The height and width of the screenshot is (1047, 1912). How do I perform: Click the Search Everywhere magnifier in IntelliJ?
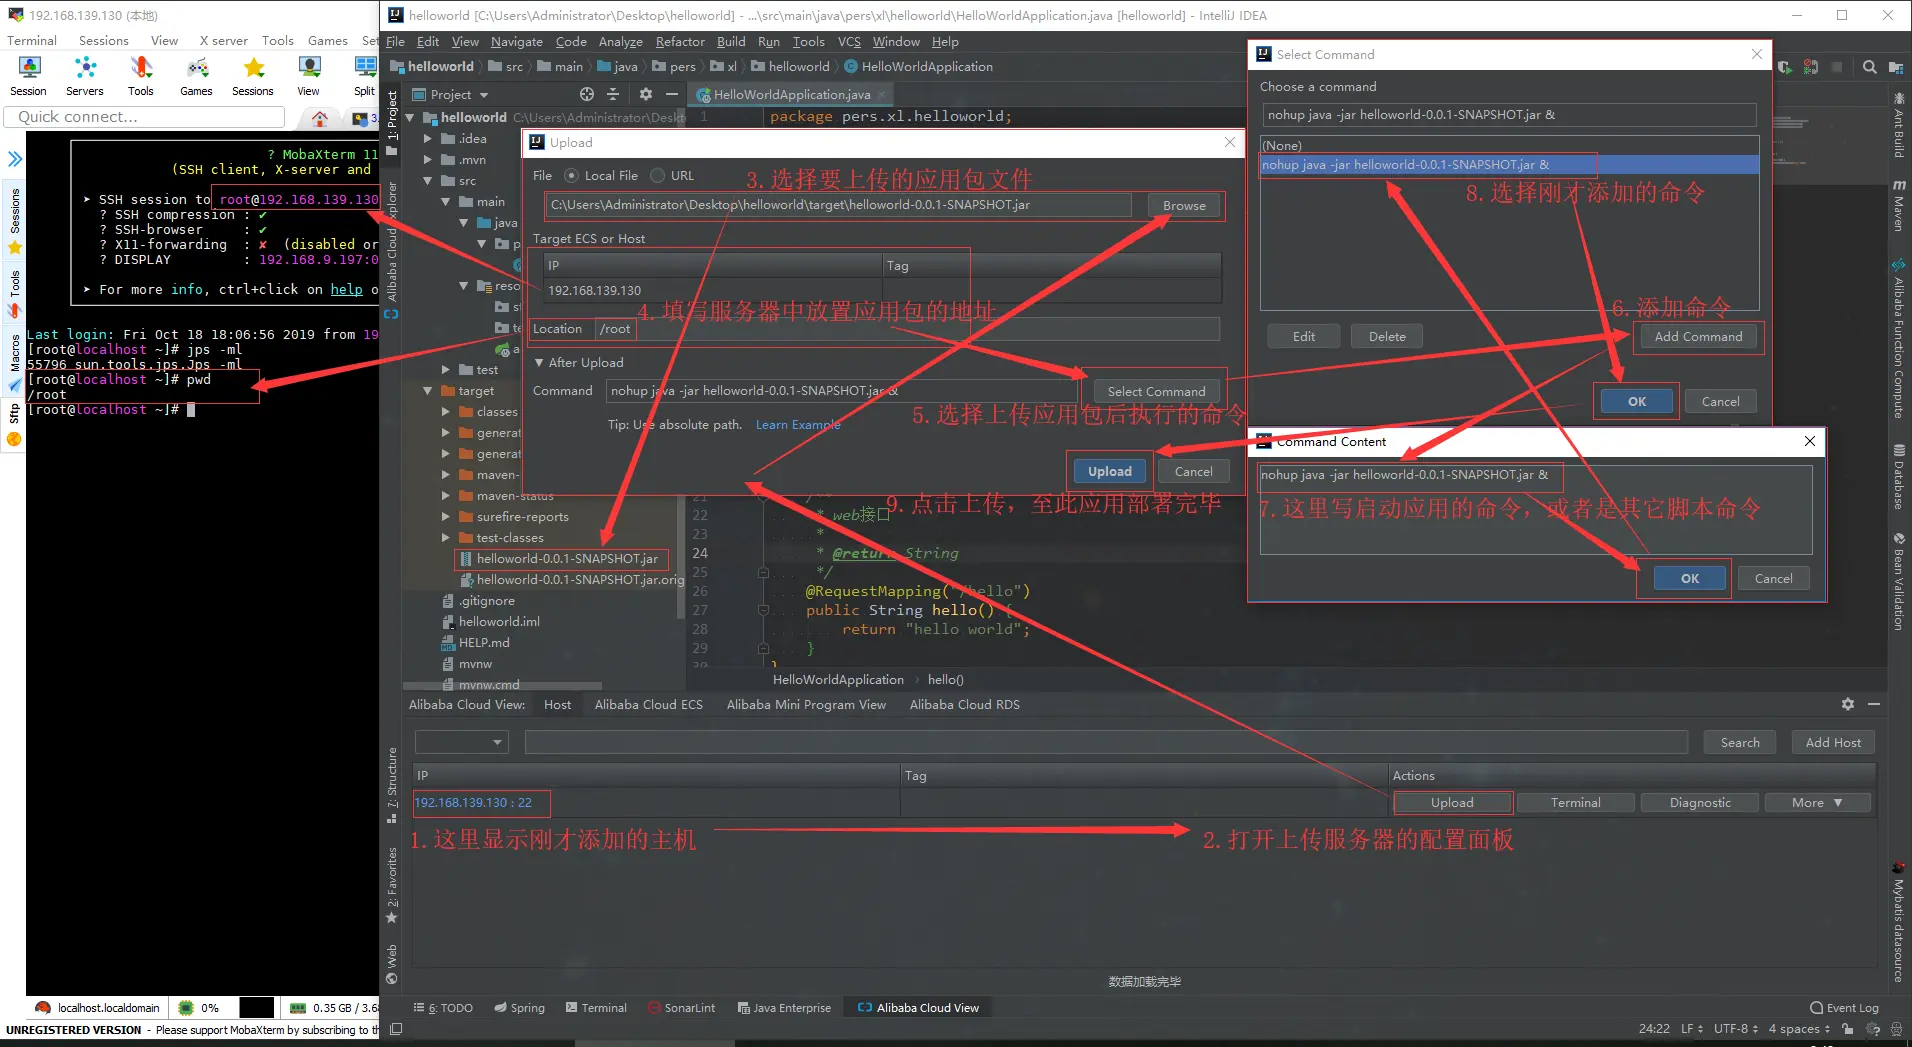pyautogui.click(x=1869, y=67)
